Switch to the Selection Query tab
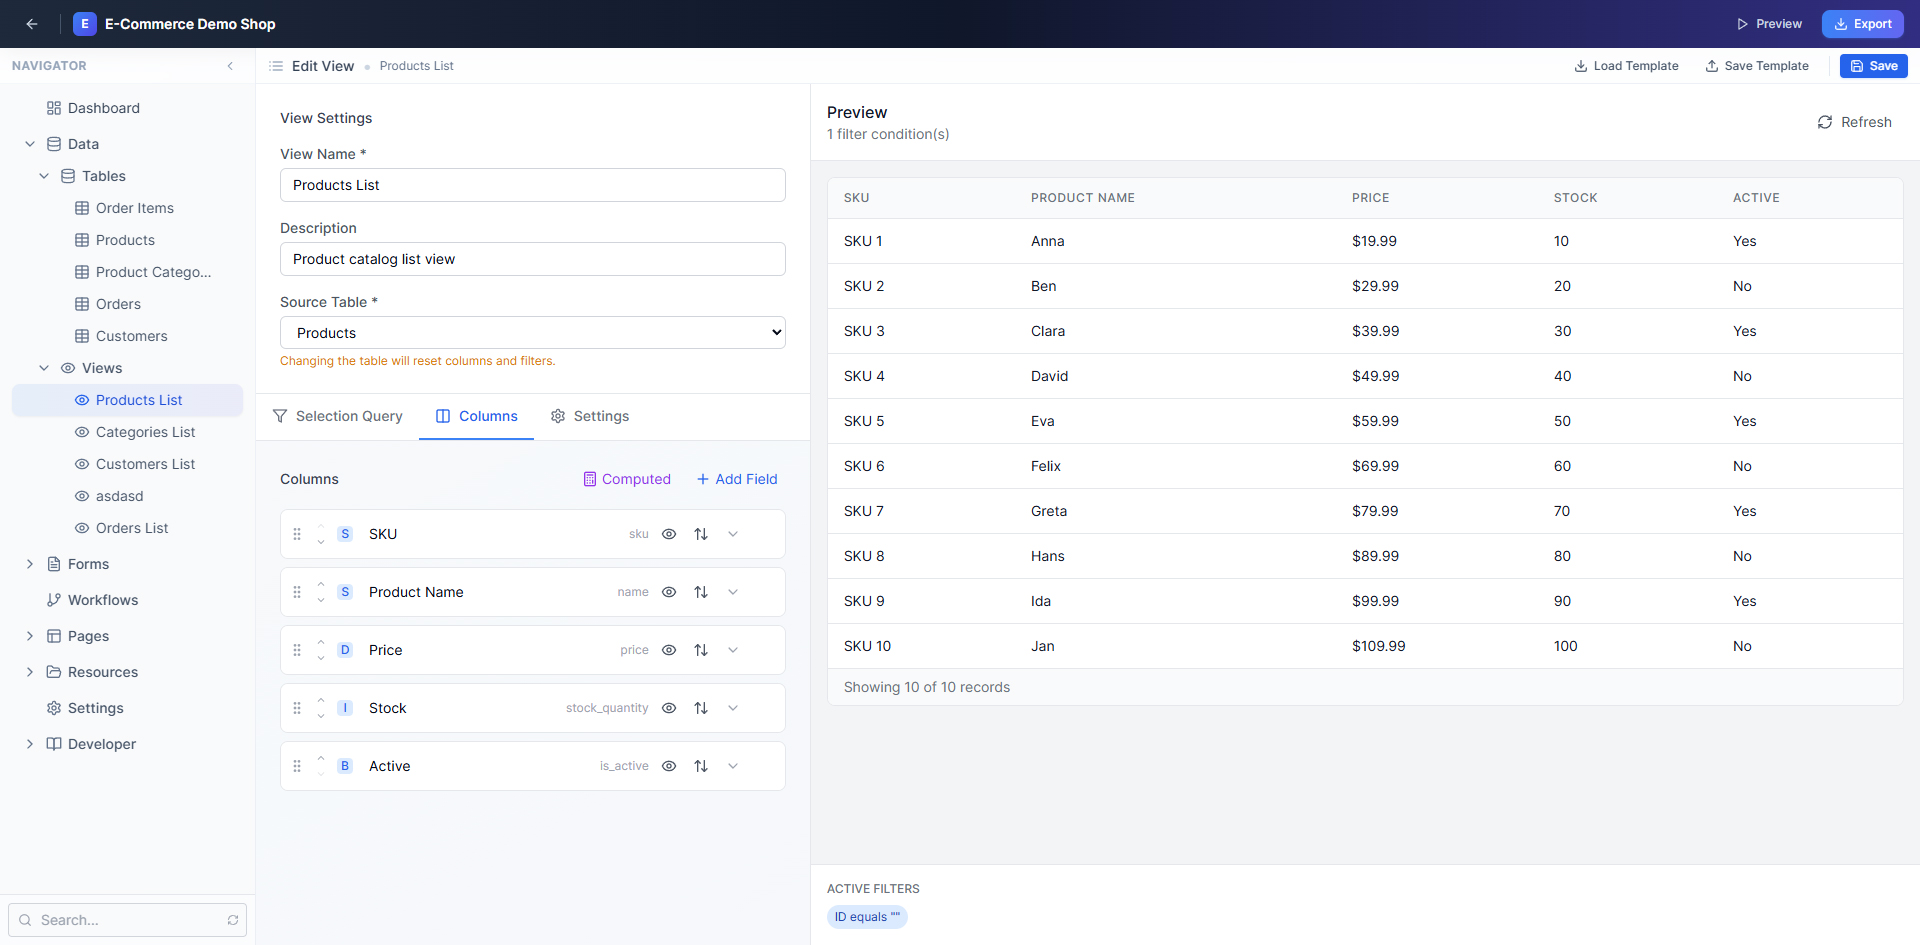 pyautogui.click(x=338, y=416)
